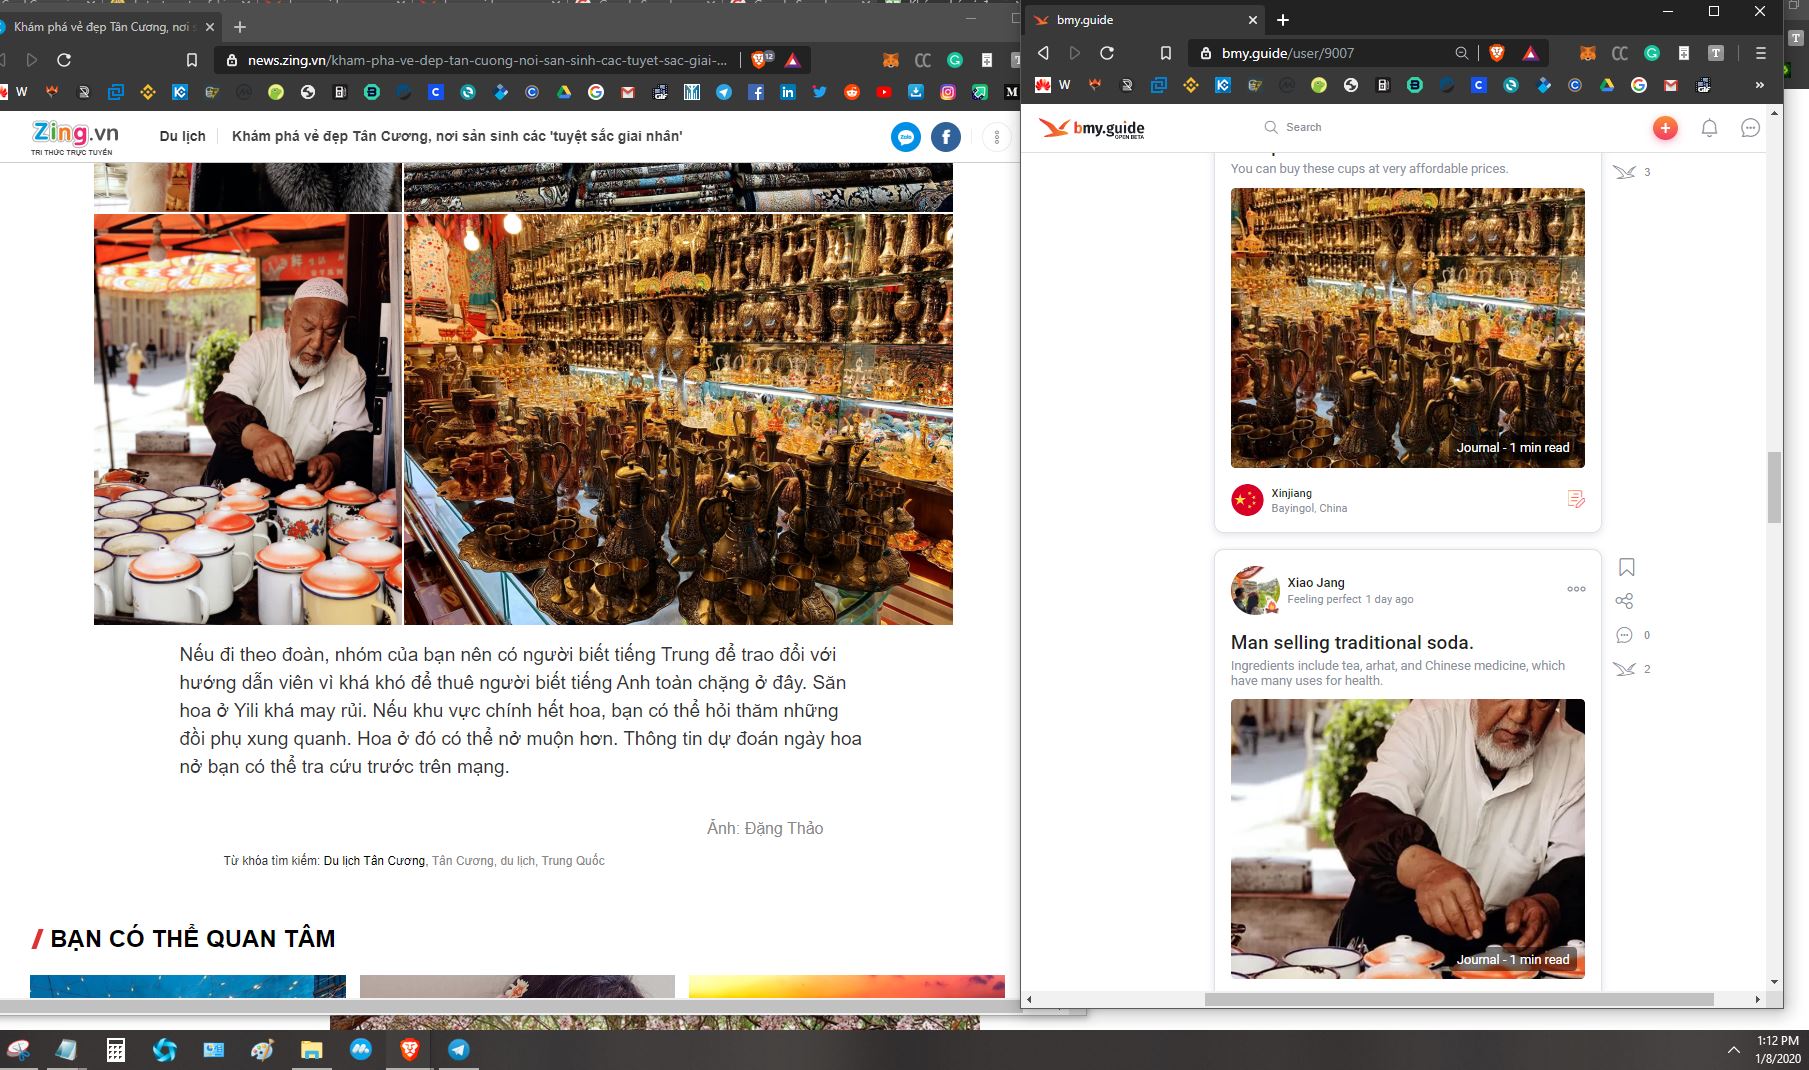The width and height of the screenshot is (1809, 1070).
Task: Click Grammarly extension icon in Zing window
Action: [955, 60]
